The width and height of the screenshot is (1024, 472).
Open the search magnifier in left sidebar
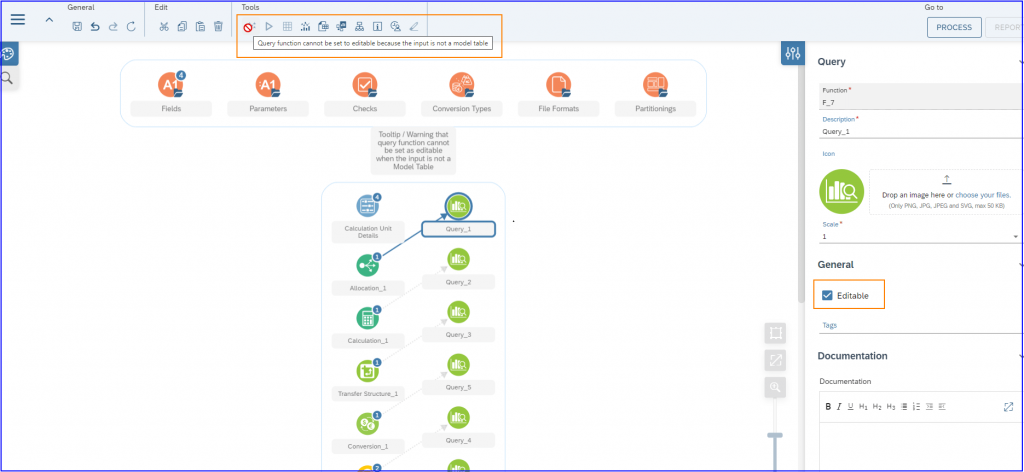[x=8, y=78]
